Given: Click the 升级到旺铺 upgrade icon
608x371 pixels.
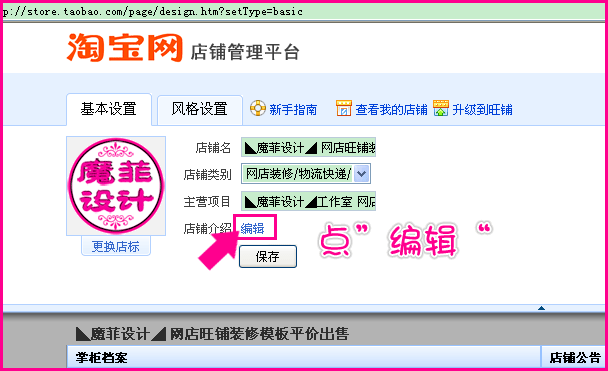Looking at the screenshot, I should pos(441,108).
